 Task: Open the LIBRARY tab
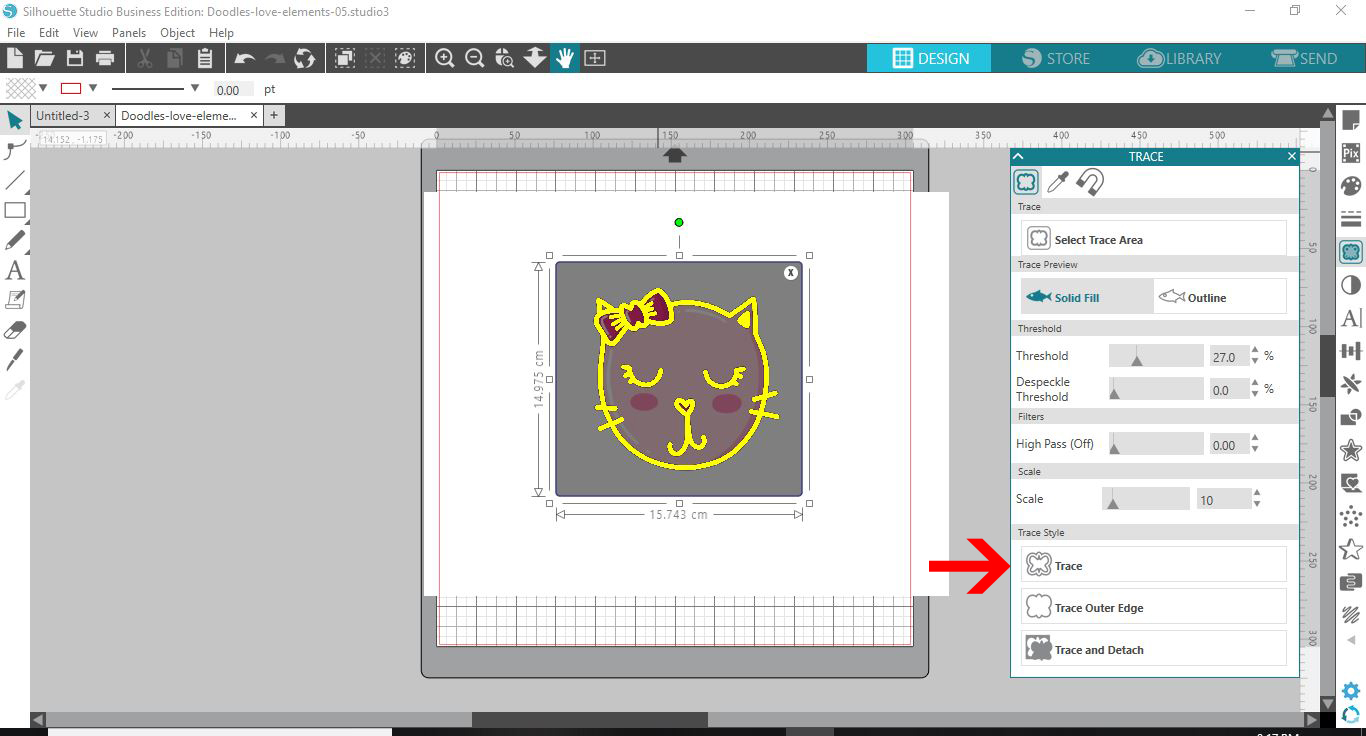pos(1180,58)
